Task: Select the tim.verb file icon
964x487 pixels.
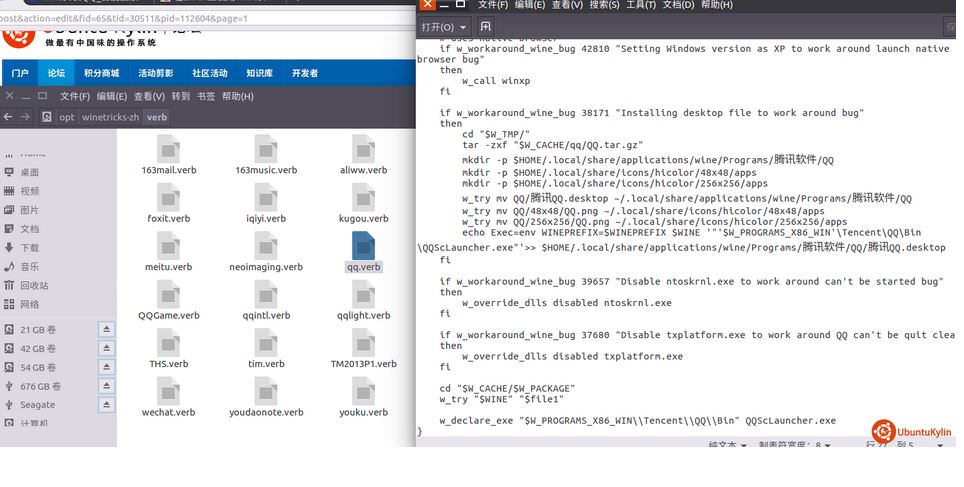Action: (x=266, y=344)
